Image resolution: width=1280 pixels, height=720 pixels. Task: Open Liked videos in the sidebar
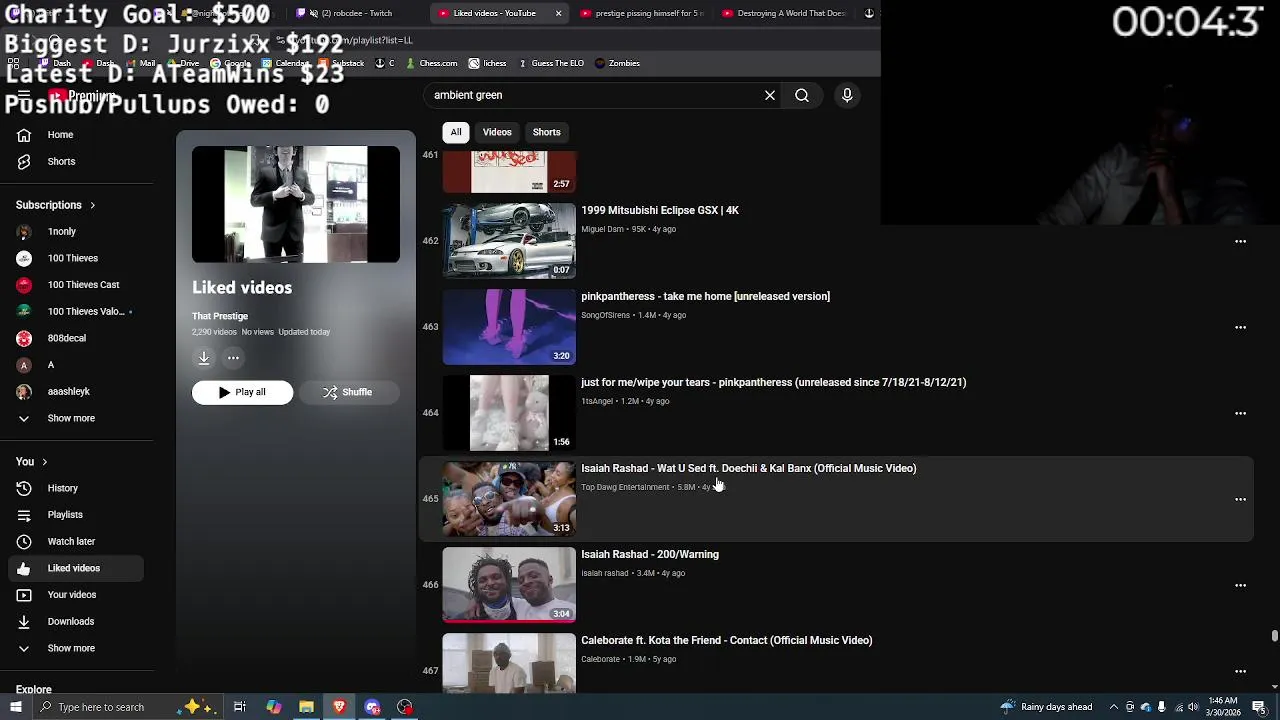tap(76, 568)
